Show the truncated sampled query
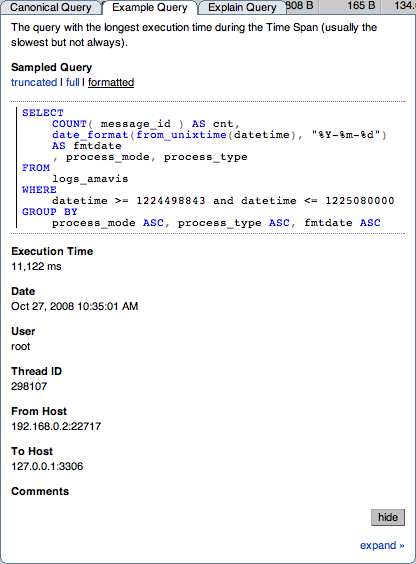The height and width of the screenshot is (564, 416). 34,82
